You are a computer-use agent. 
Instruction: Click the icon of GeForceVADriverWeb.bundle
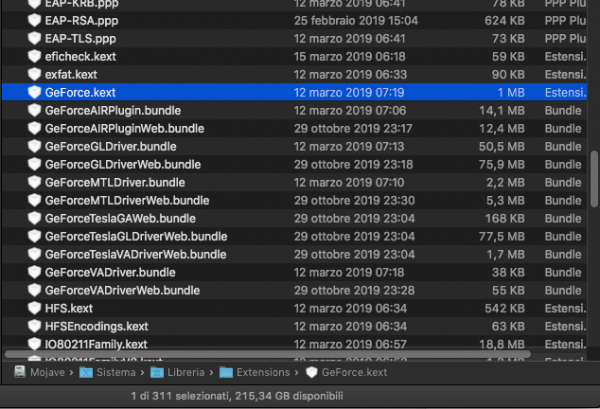[x=34, y=290]
